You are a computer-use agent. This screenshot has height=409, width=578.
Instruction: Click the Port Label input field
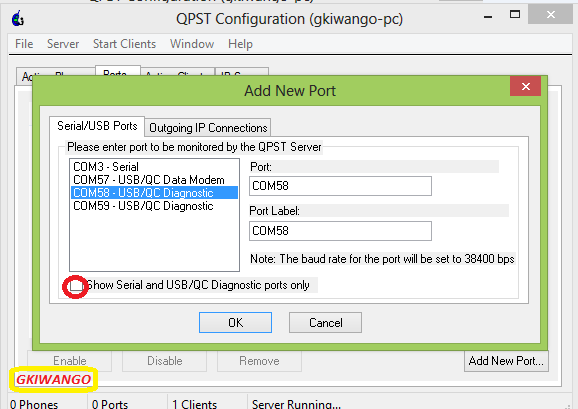tap(340, 231)
